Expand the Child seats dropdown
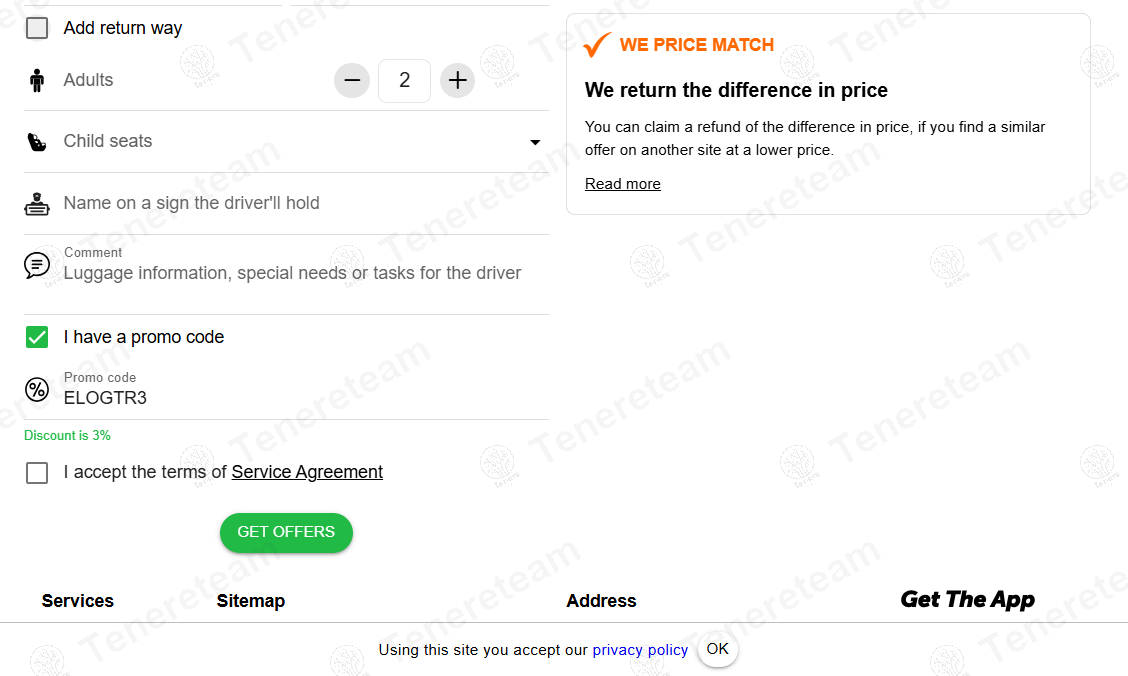Image resolution: width=1128 pixels, height=676 pixels. 535,142
